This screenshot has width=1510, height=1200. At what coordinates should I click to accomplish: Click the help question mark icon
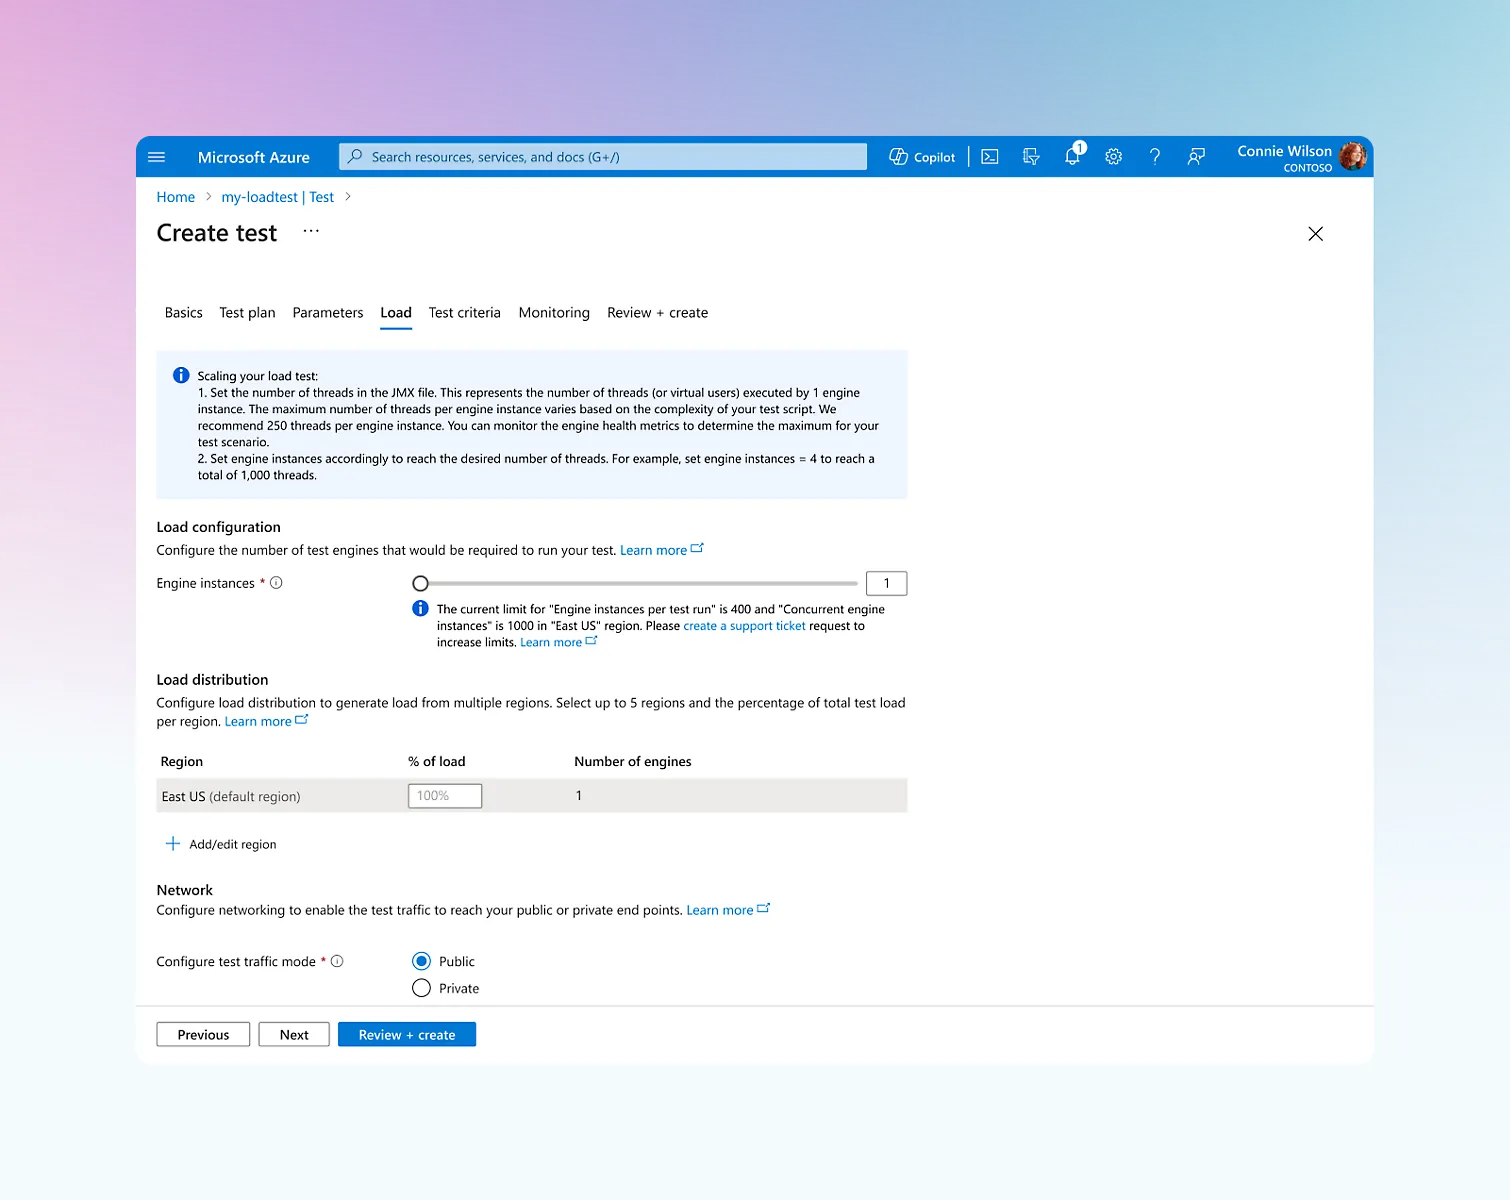pos(1154,157)
